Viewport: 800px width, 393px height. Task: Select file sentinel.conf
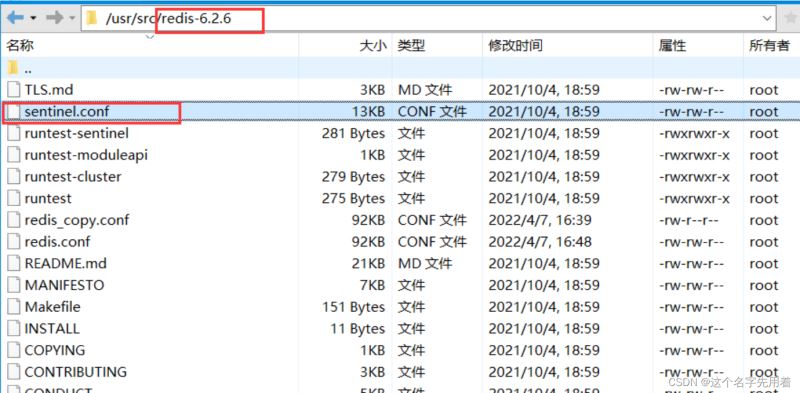66,111
